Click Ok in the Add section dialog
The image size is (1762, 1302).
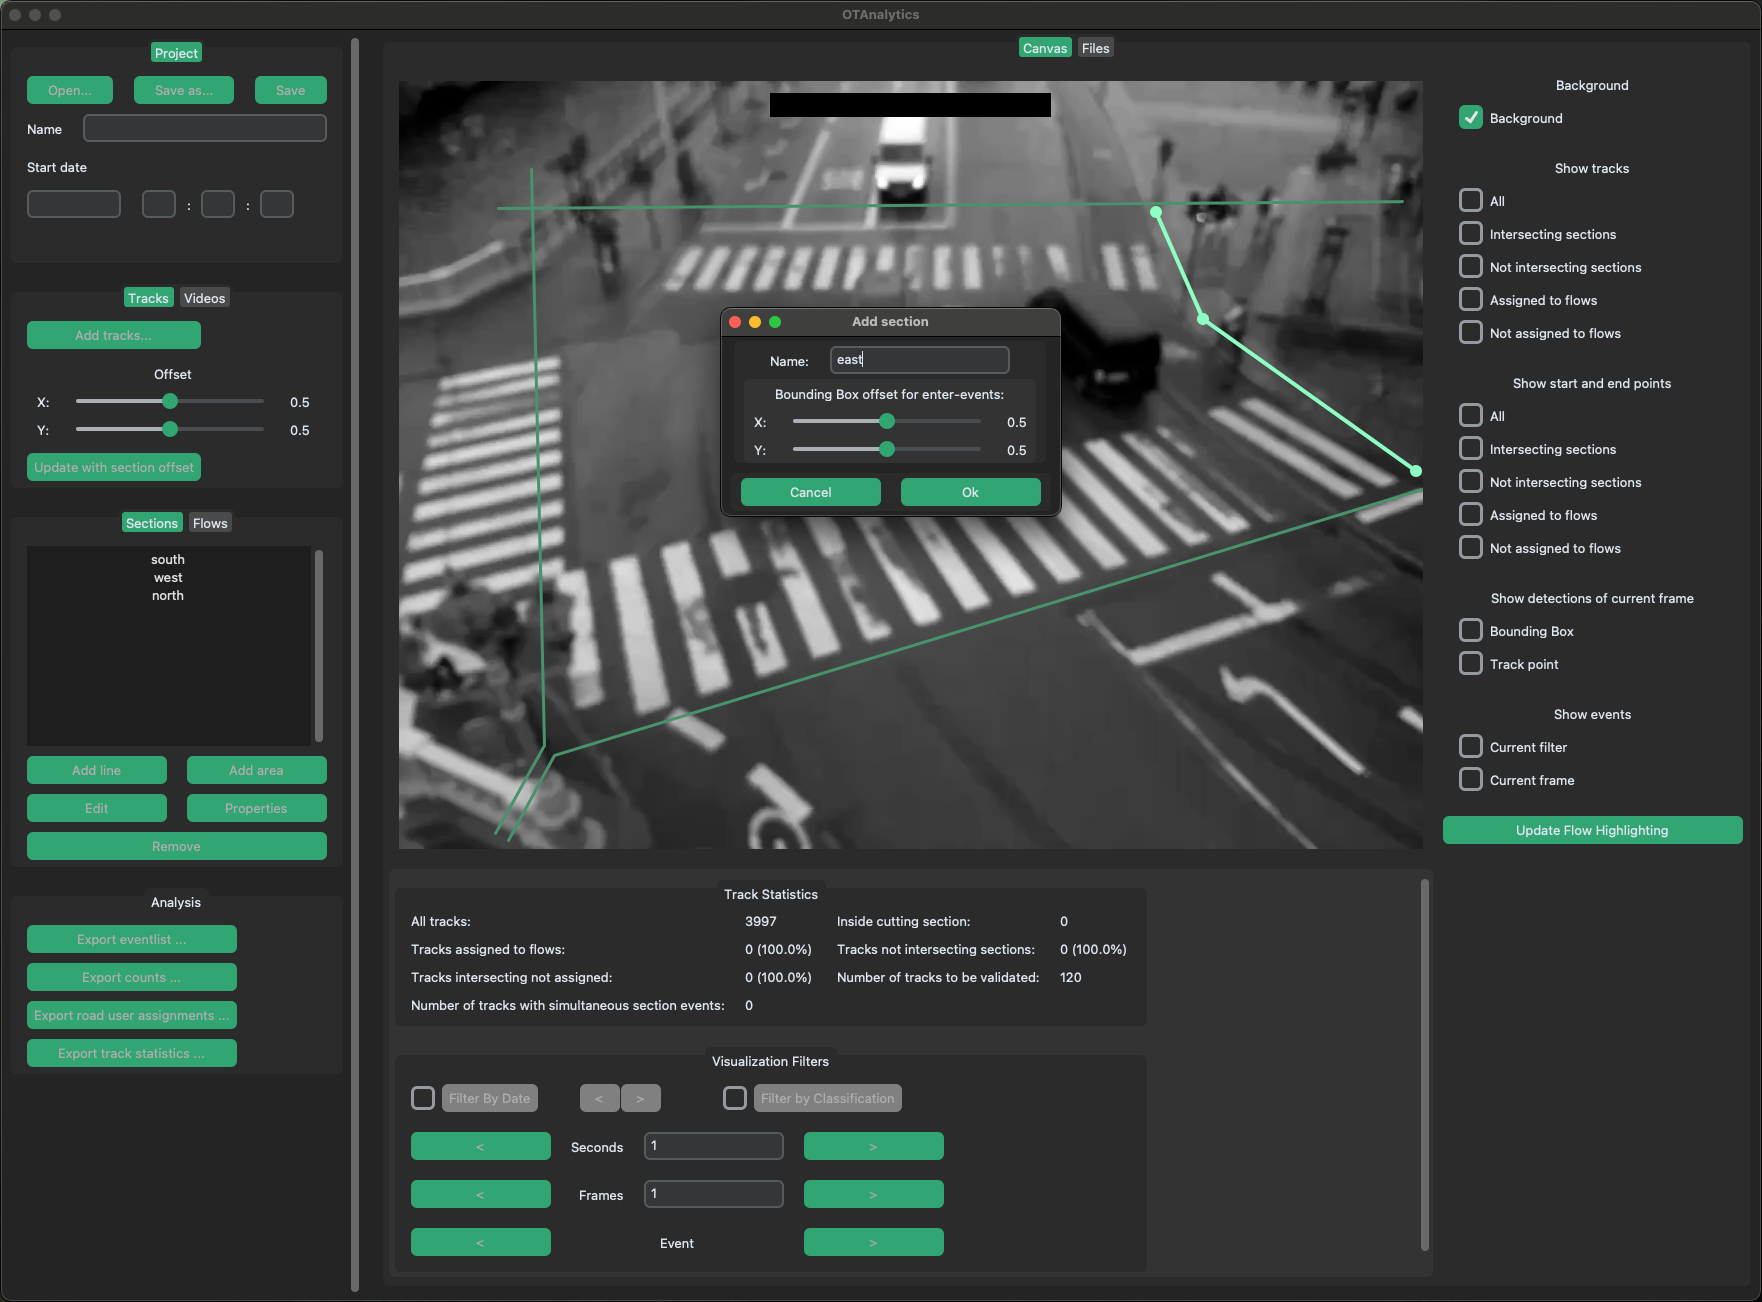click(x=970, y=492)
